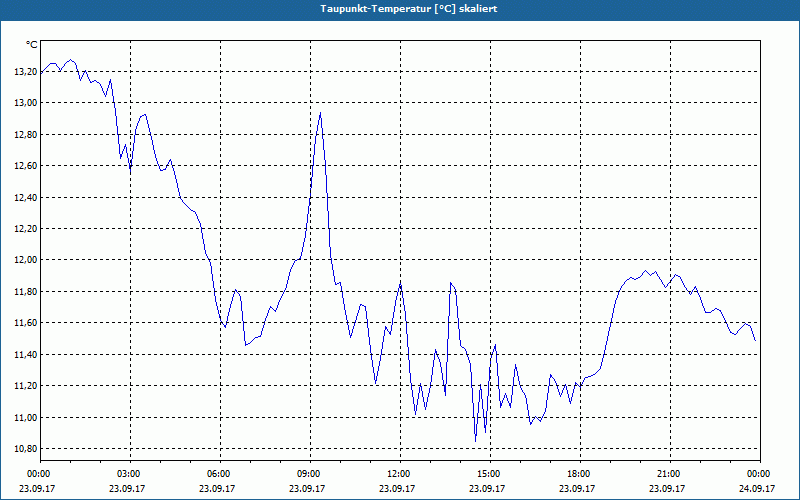This screenshot has width=800, height=500.
Task: Click the 00:00 time label above 23.09.17
Action: 38,474
